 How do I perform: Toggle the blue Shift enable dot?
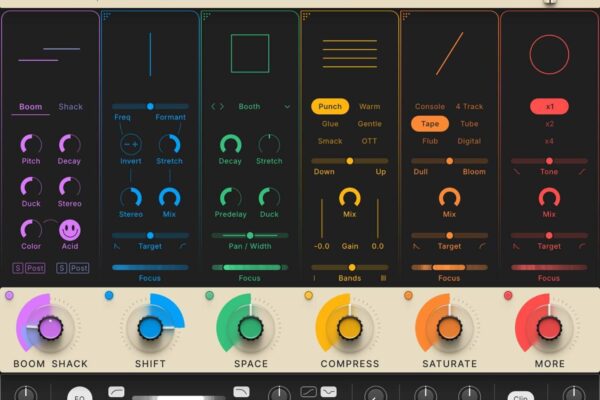tap(109, 296)
